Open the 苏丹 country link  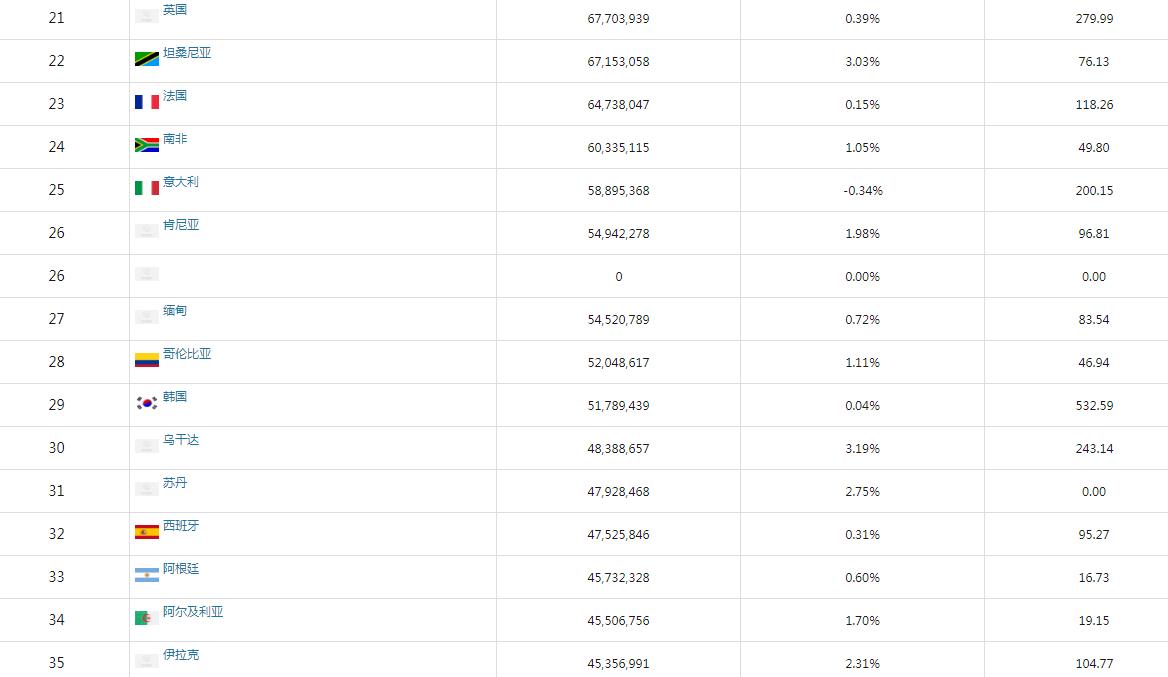(175, 483)
